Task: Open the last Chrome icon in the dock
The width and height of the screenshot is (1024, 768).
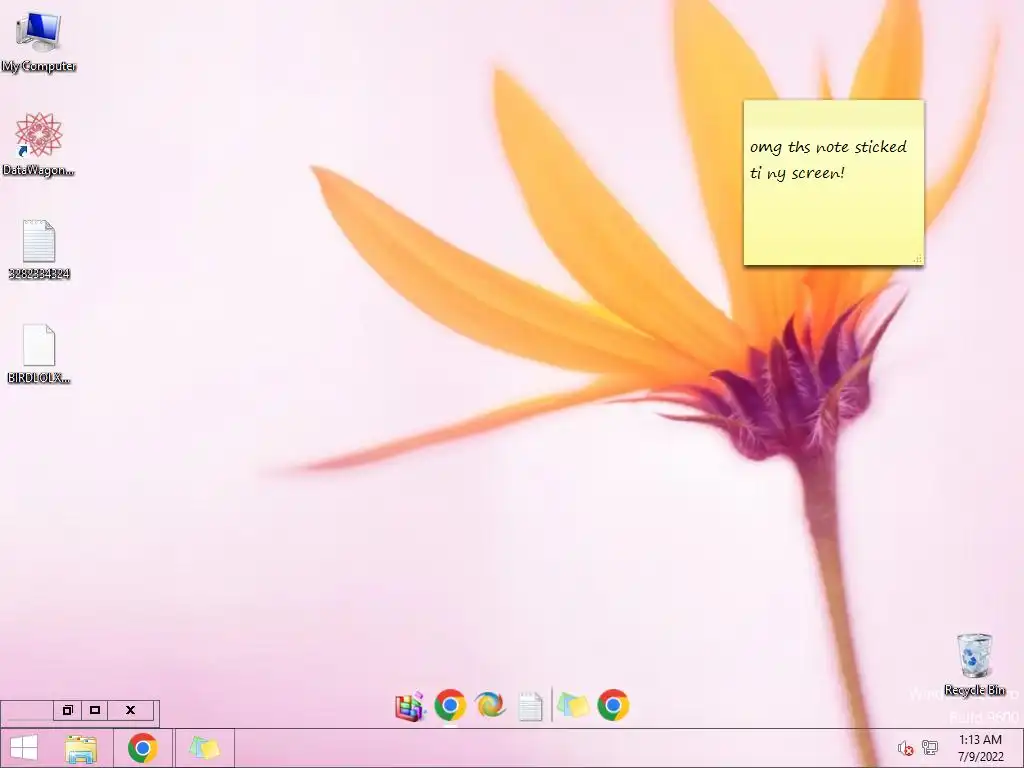Action: 613,706
